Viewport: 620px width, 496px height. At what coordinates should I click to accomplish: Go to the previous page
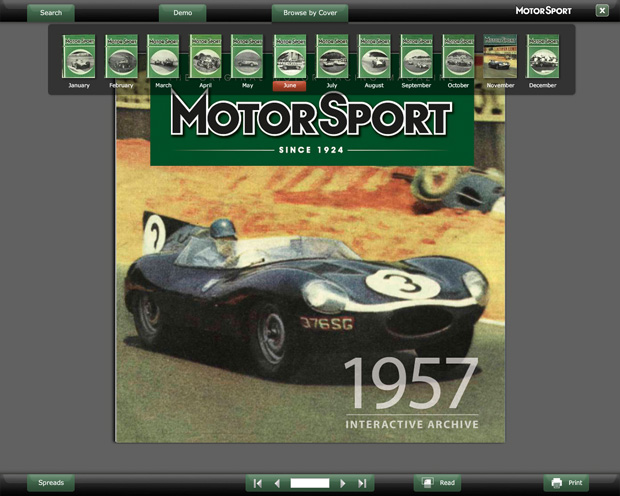pos(277,483)
